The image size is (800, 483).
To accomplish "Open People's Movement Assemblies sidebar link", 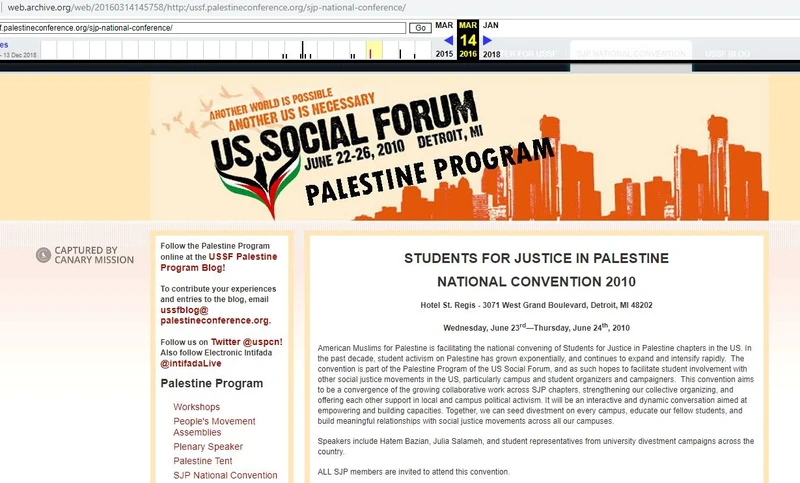I will click(x=214, y=426).
